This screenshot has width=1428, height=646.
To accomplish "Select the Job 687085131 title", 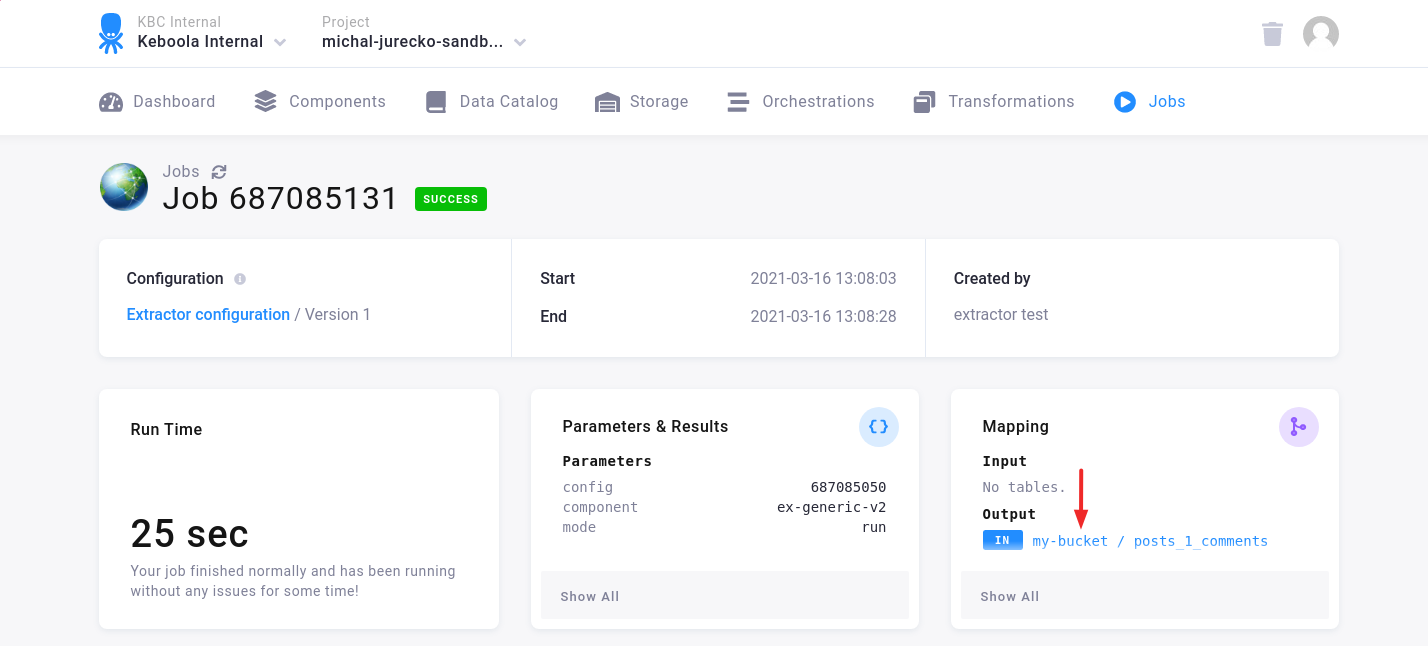I will coord(281,198).
